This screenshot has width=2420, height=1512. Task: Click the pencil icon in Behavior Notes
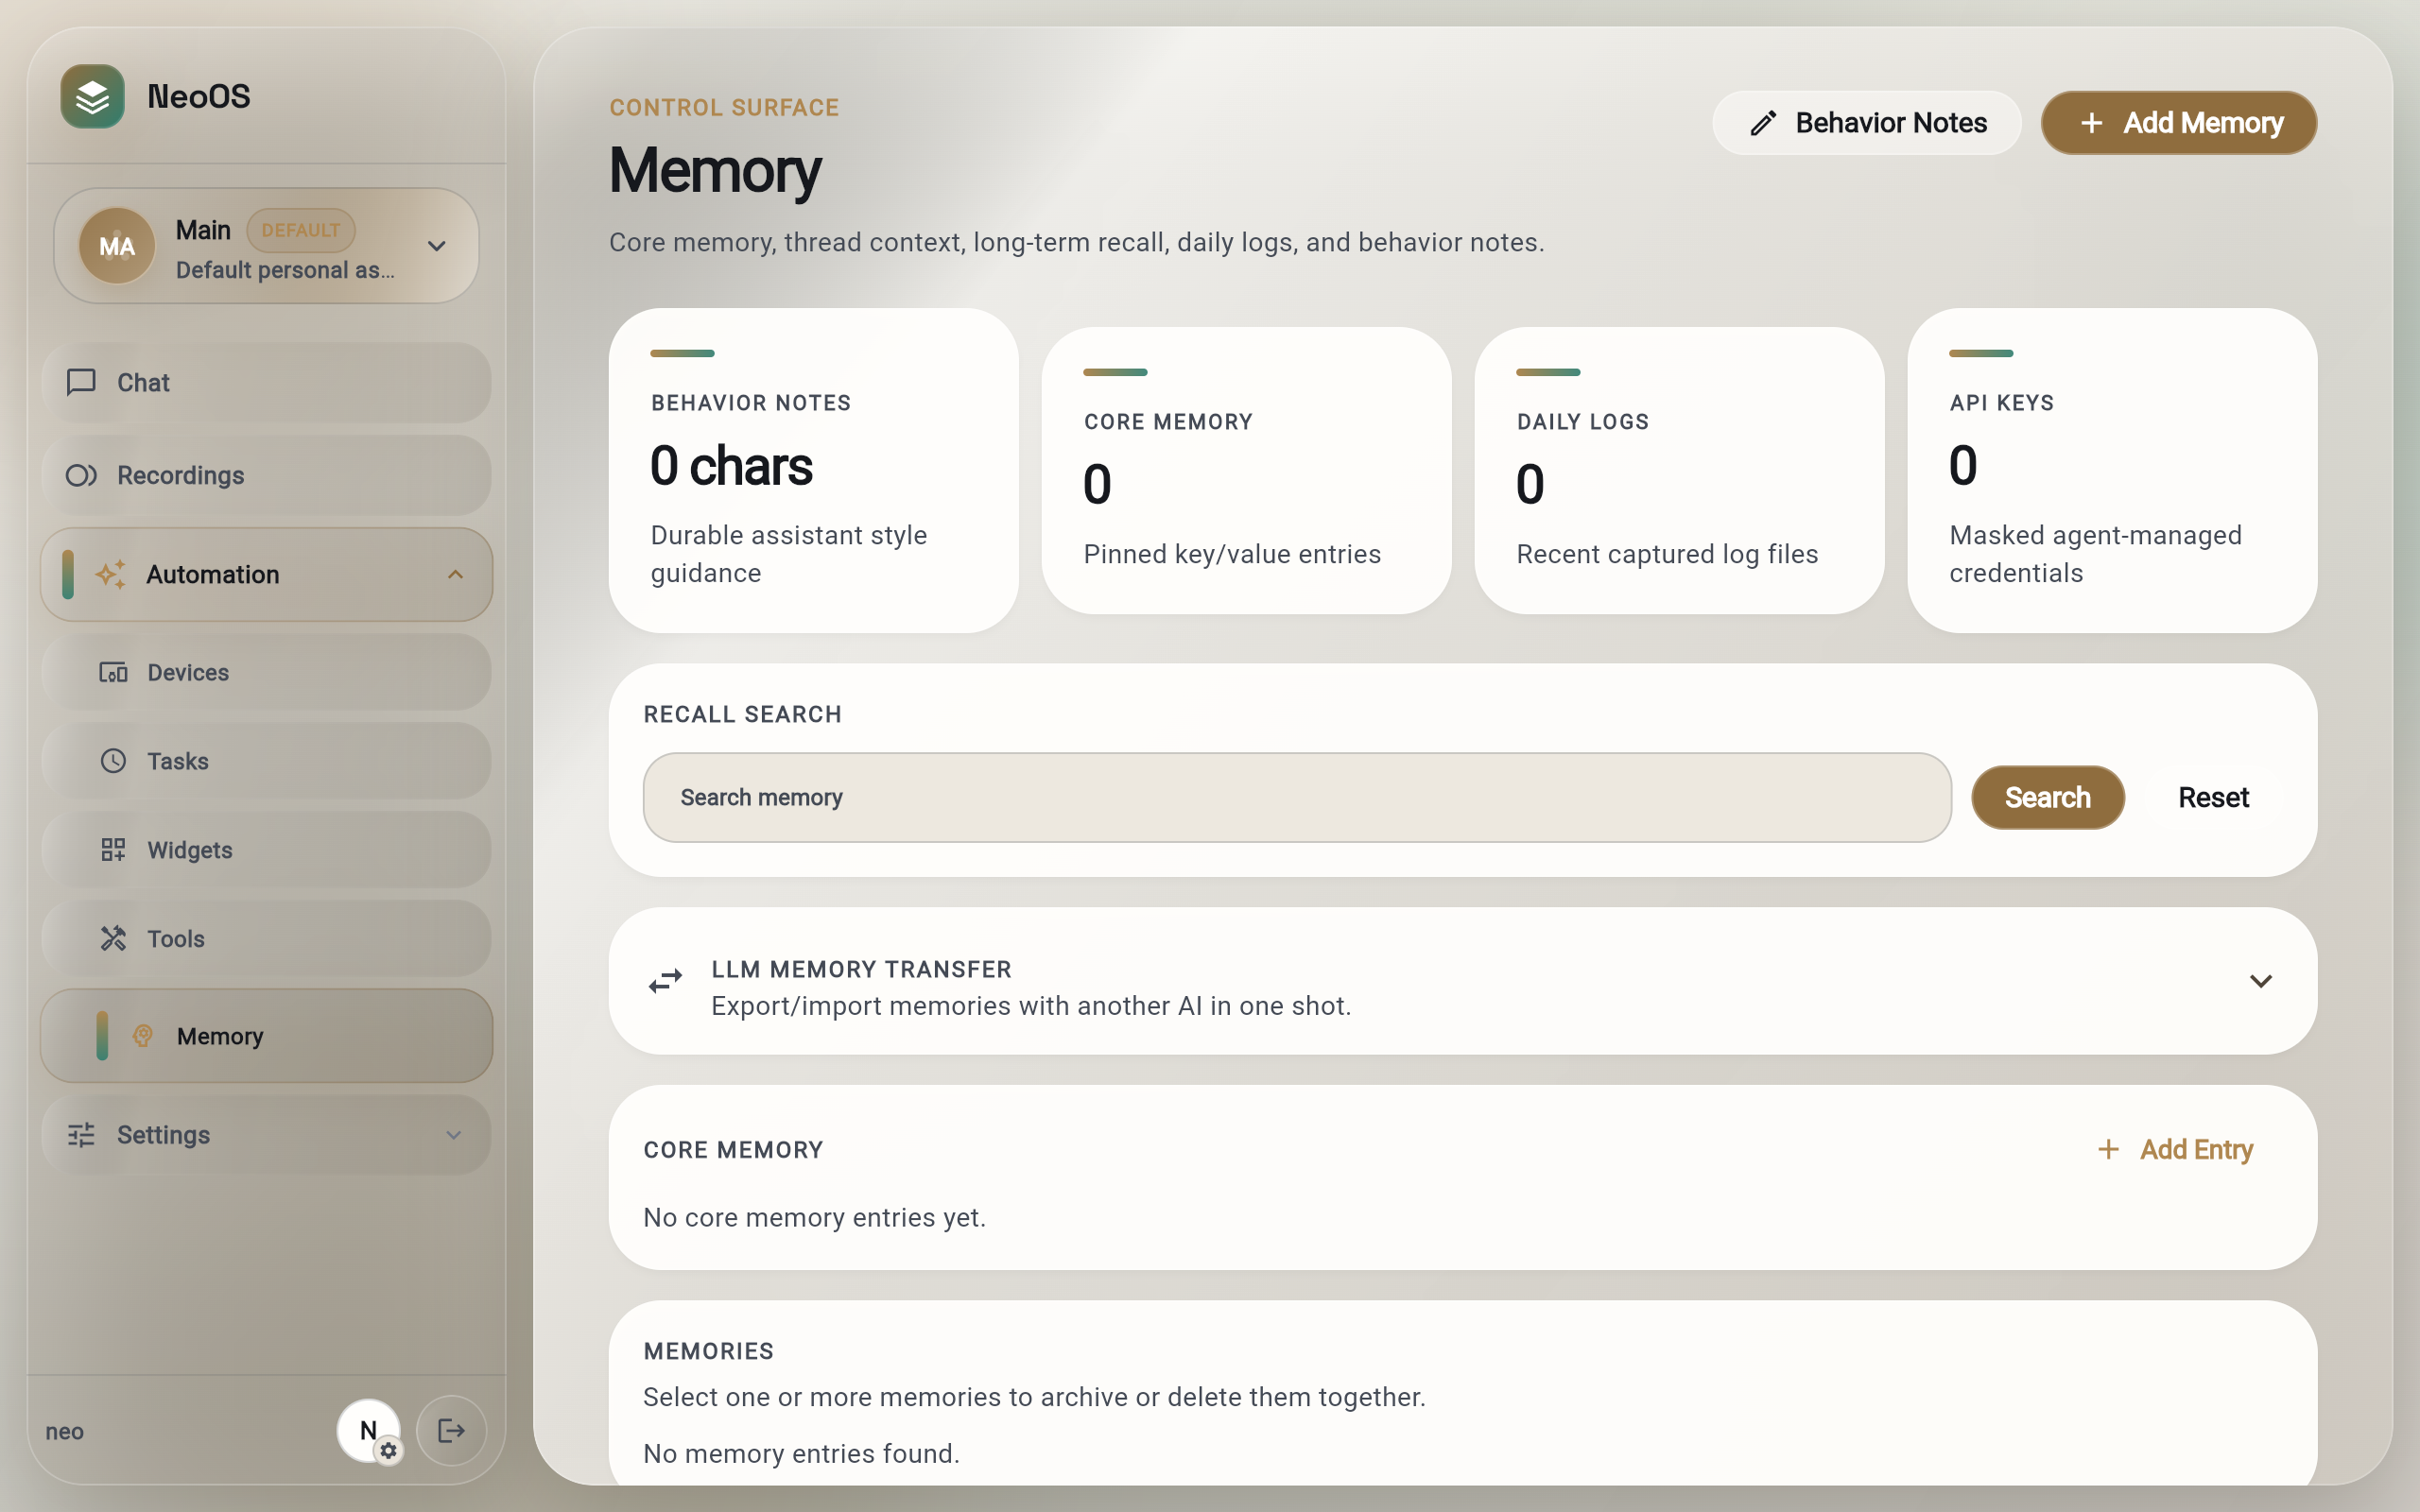[1763, 123]
